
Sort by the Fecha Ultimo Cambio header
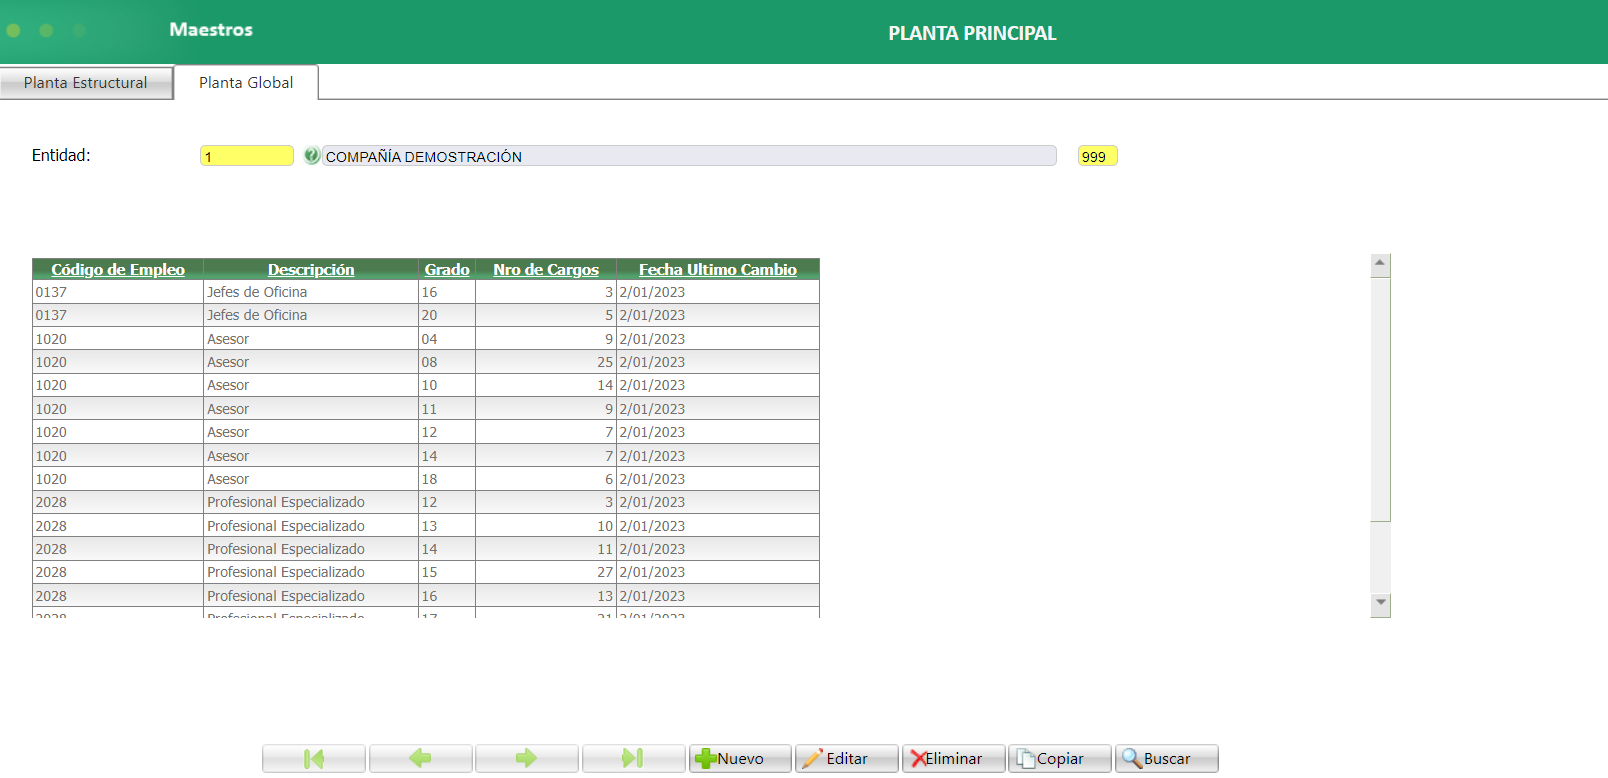718,269
